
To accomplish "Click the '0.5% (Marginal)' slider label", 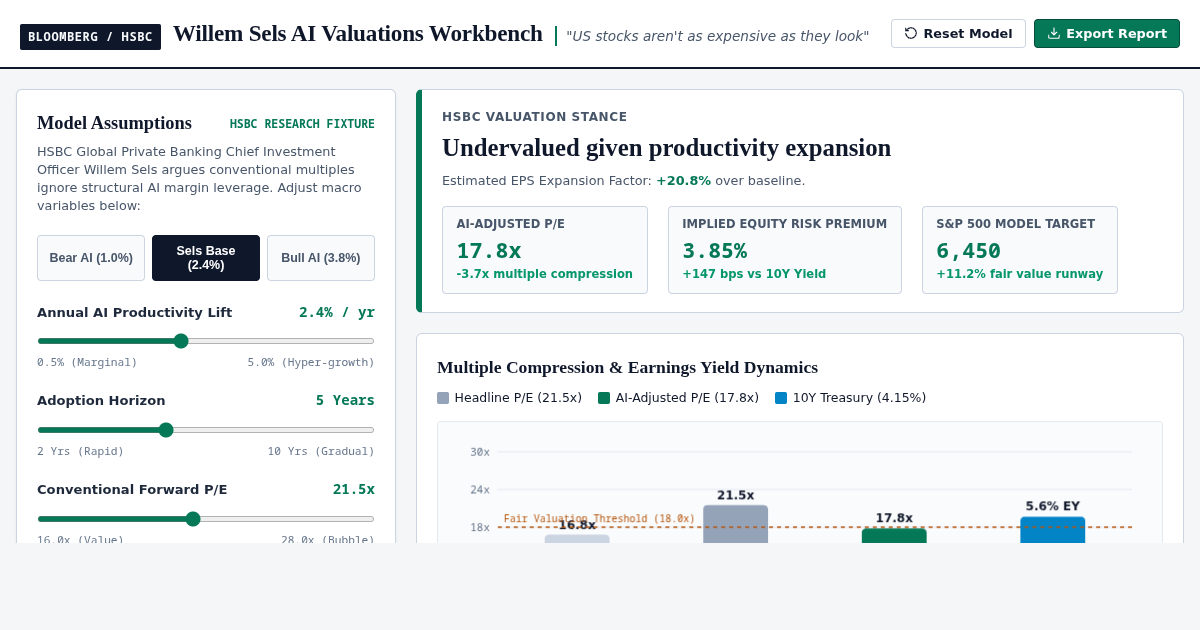I will pos(87,363).
